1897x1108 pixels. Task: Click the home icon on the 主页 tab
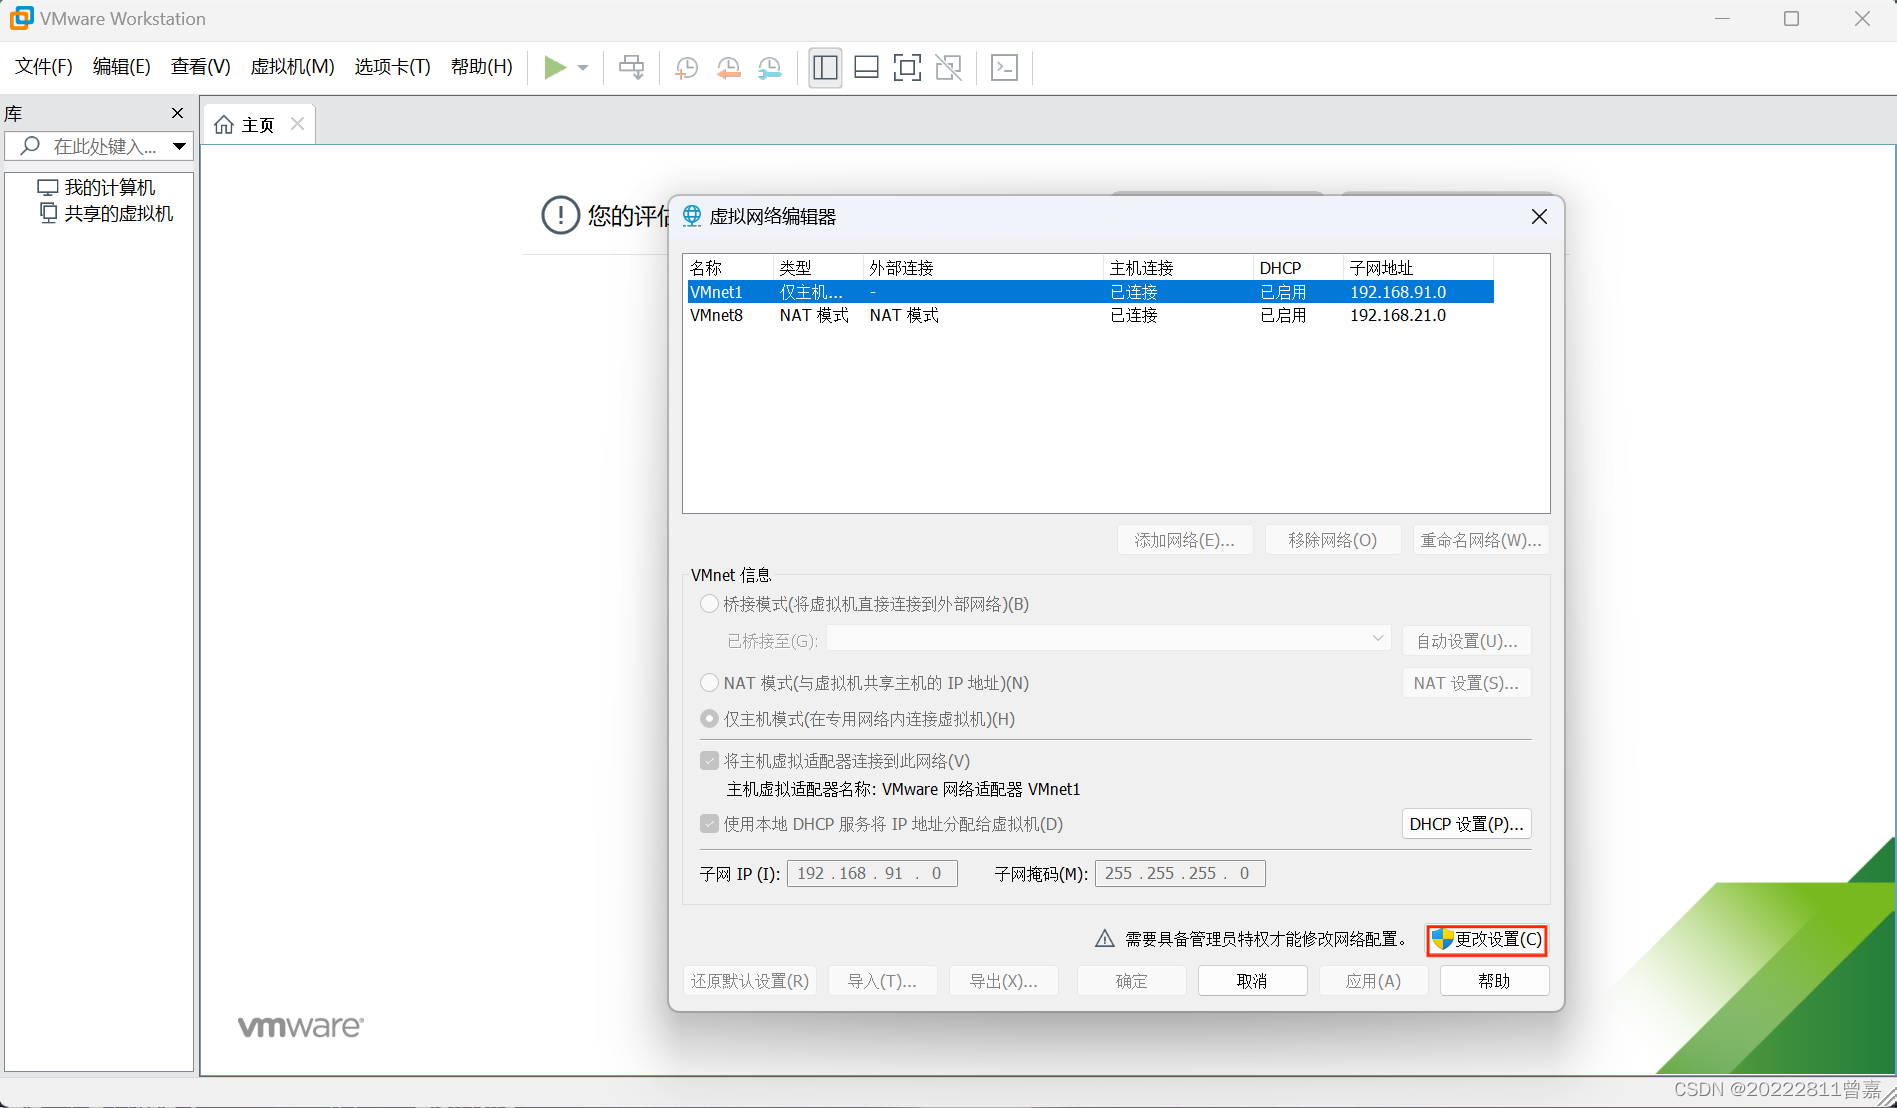[x=224, y=124]
